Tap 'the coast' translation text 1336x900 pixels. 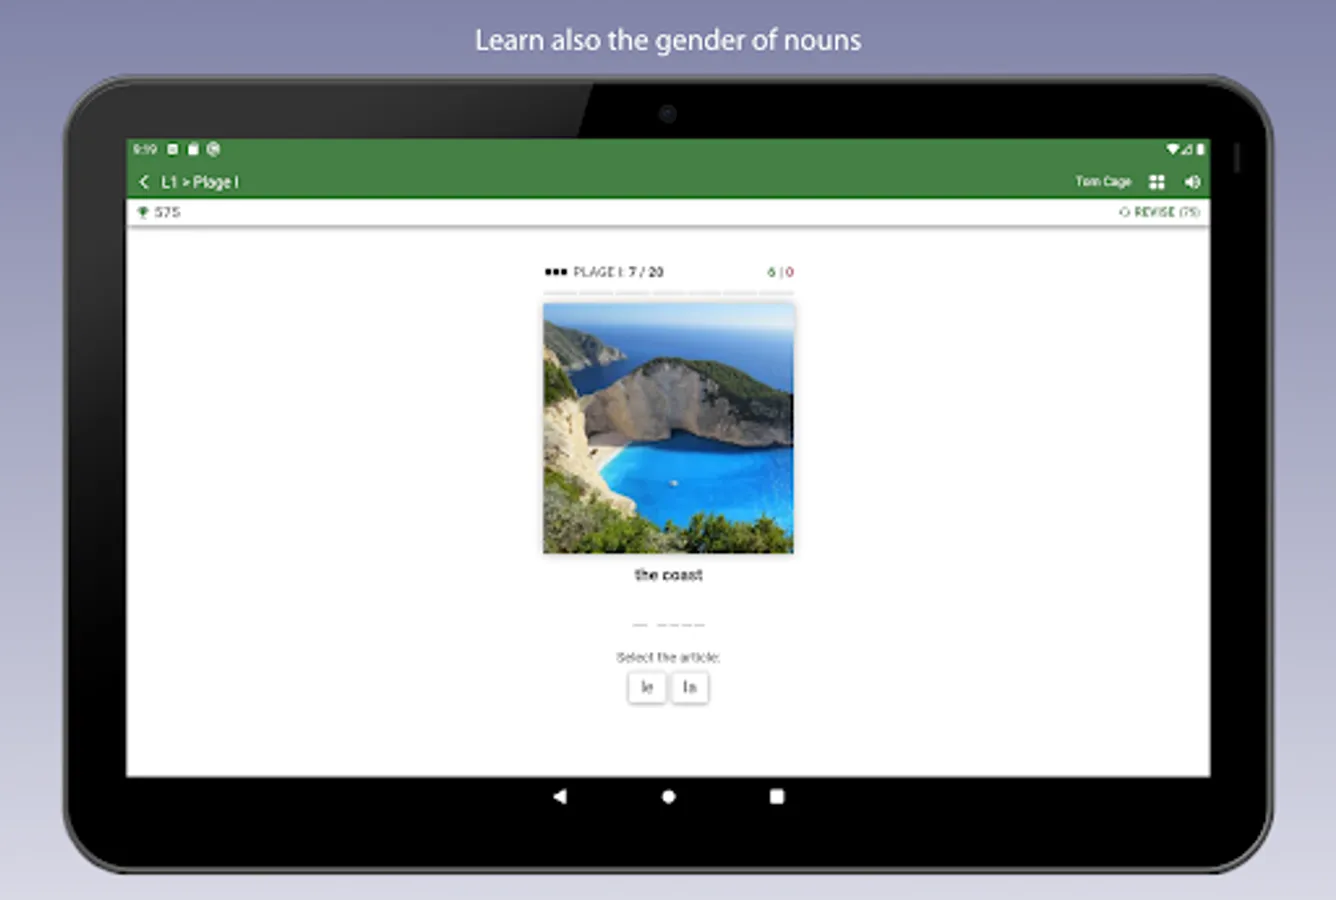point(668,575)
